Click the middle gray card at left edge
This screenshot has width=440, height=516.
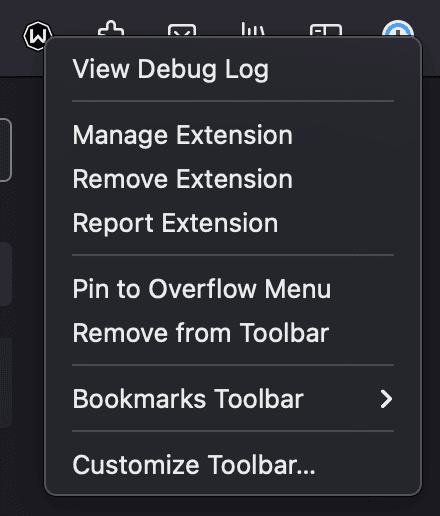coord(6,274)
